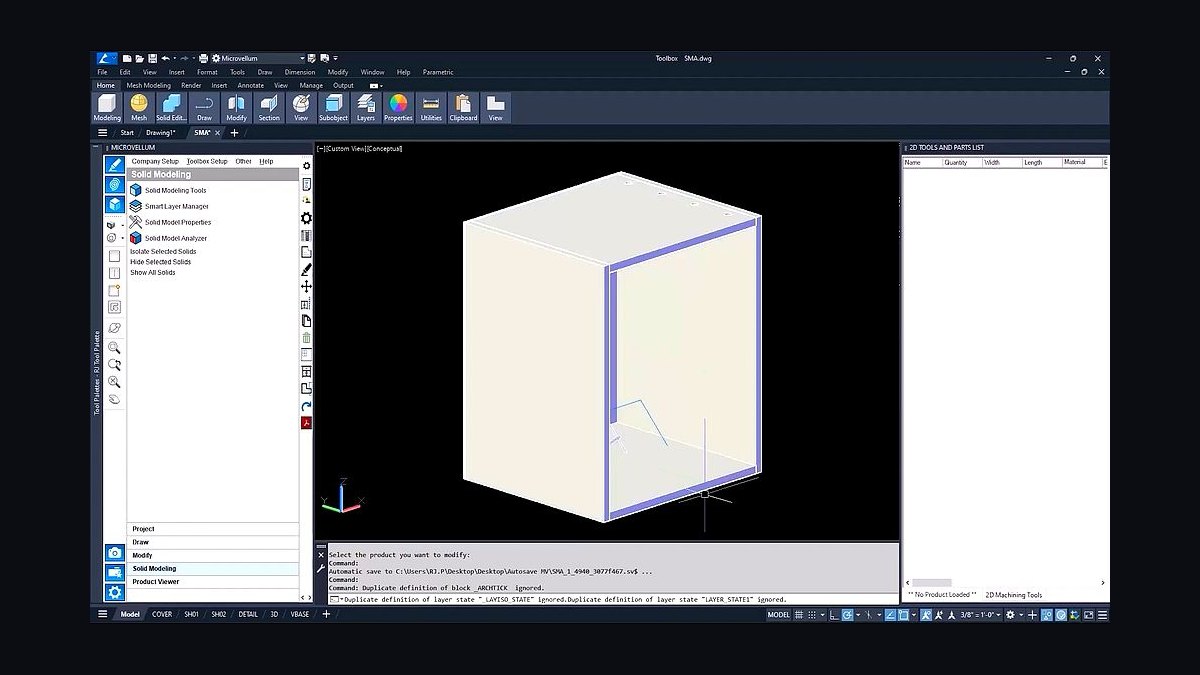Click the fingerprint icon in Microvellum palette
Image resolution: width=1200 pixels, height=675 pixels.
(115, 184)
